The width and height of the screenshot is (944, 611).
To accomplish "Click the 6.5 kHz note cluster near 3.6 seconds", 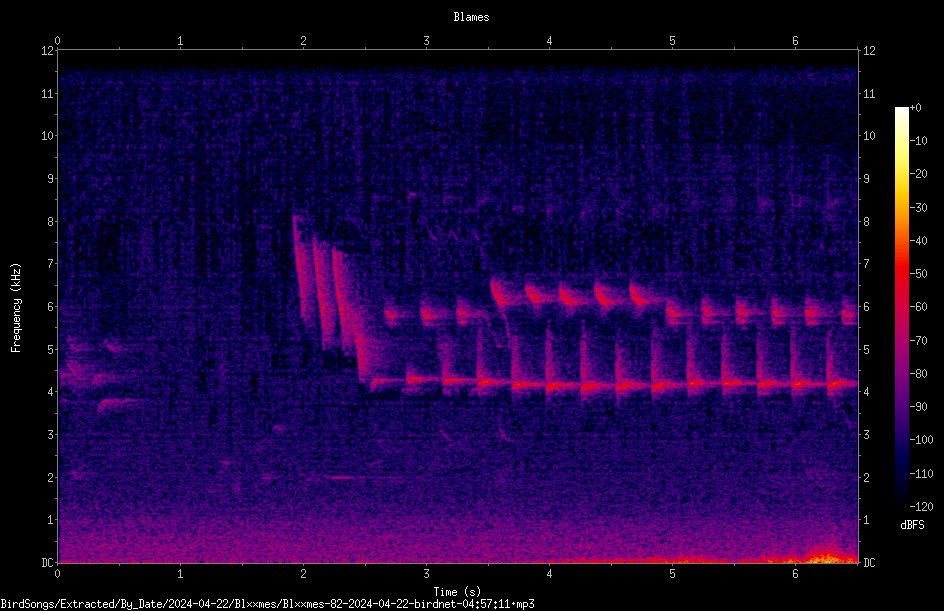I will [499, 292].
